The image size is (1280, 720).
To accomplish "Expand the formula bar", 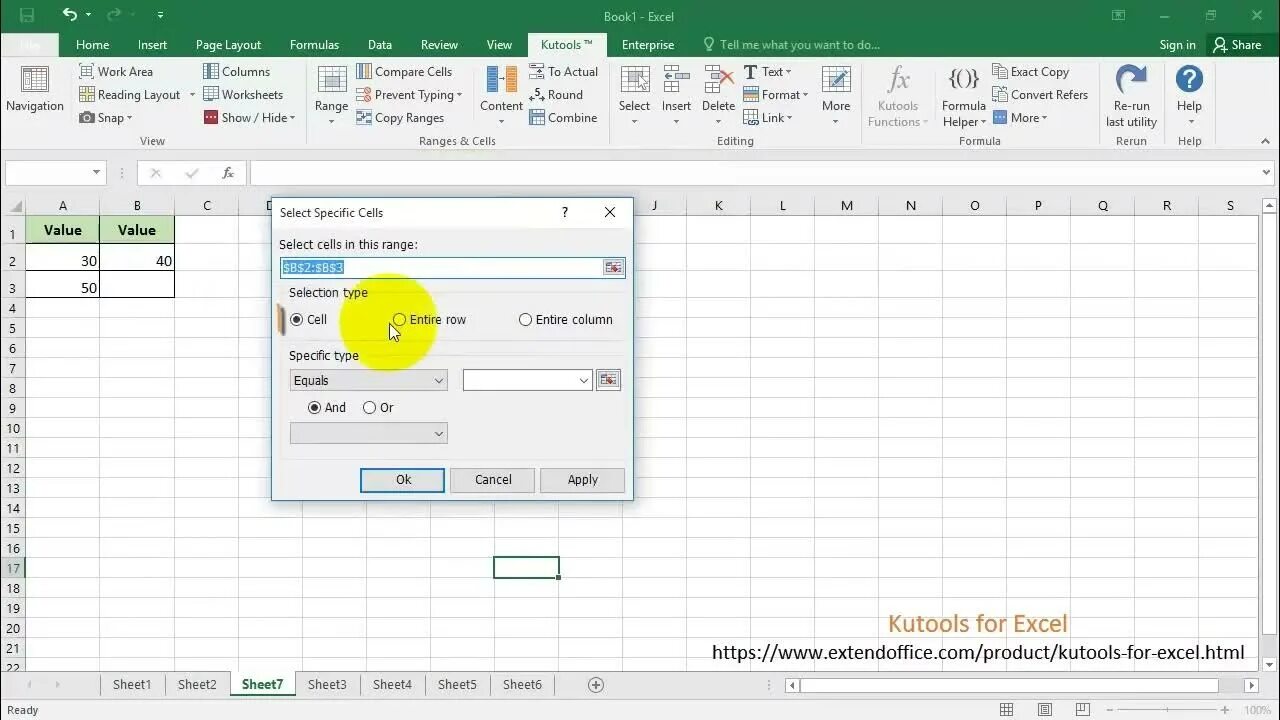I will (x=1267, y=173).
